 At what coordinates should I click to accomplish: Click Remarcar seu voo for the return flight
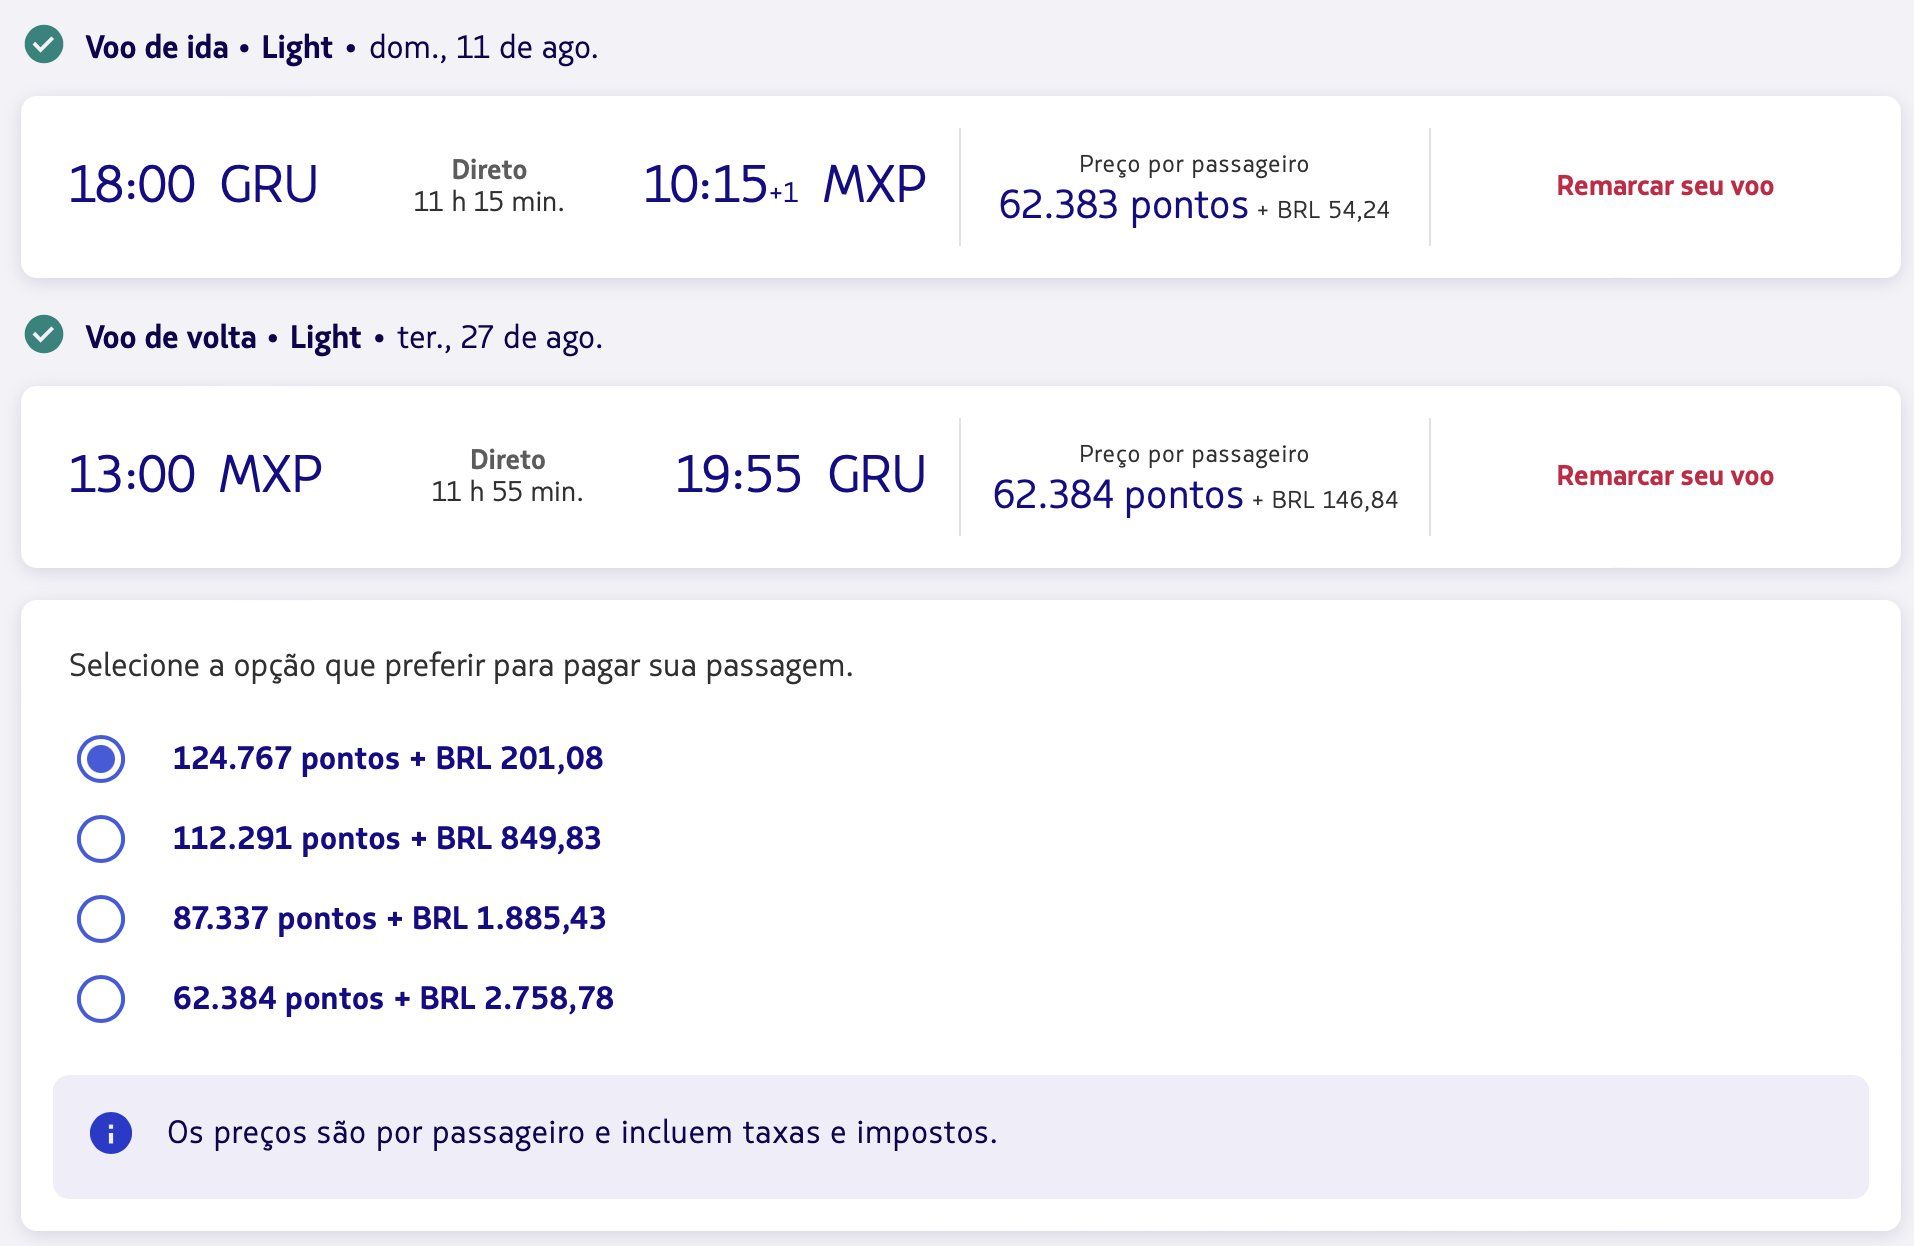click(x=1664, y=476)
